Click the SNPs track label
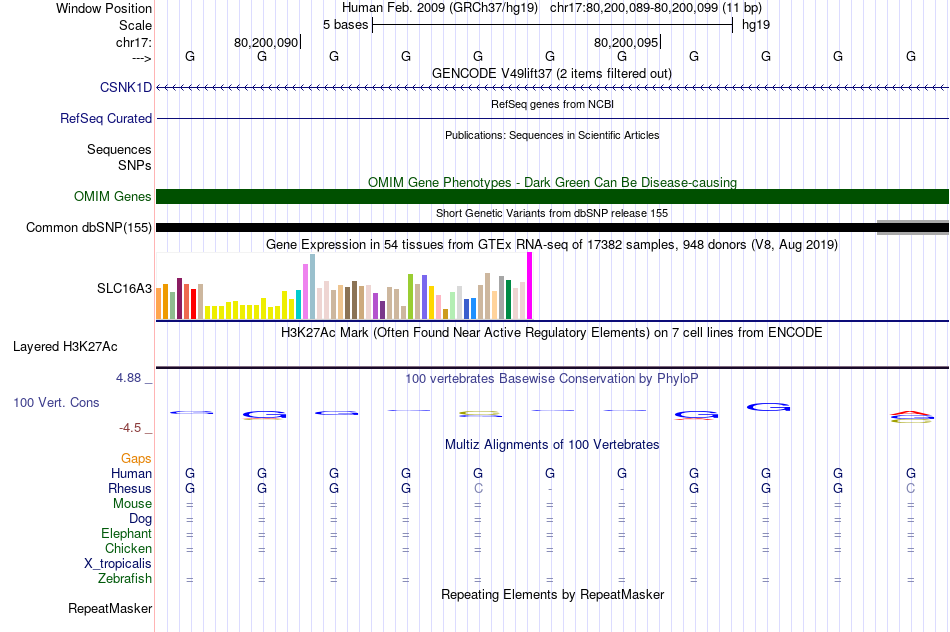The width and height of the screenshot is (950, 632). 135,165
